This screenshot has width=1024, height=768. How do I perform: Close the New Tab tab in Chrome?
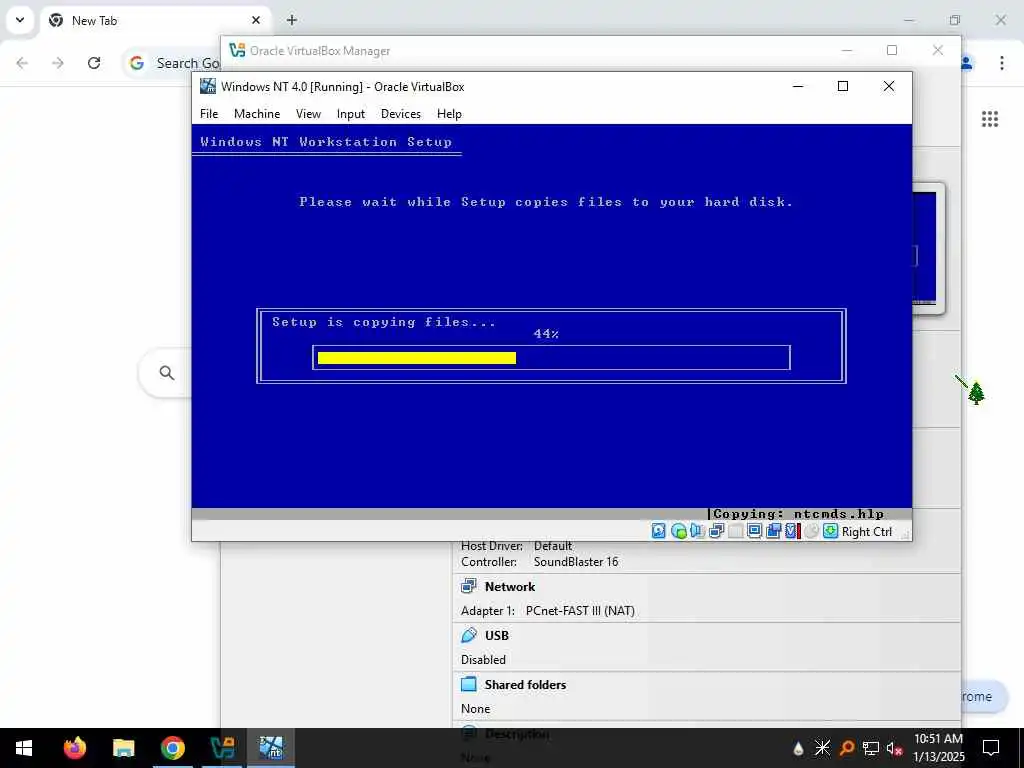pyautogui.click(x=256, y=20)
